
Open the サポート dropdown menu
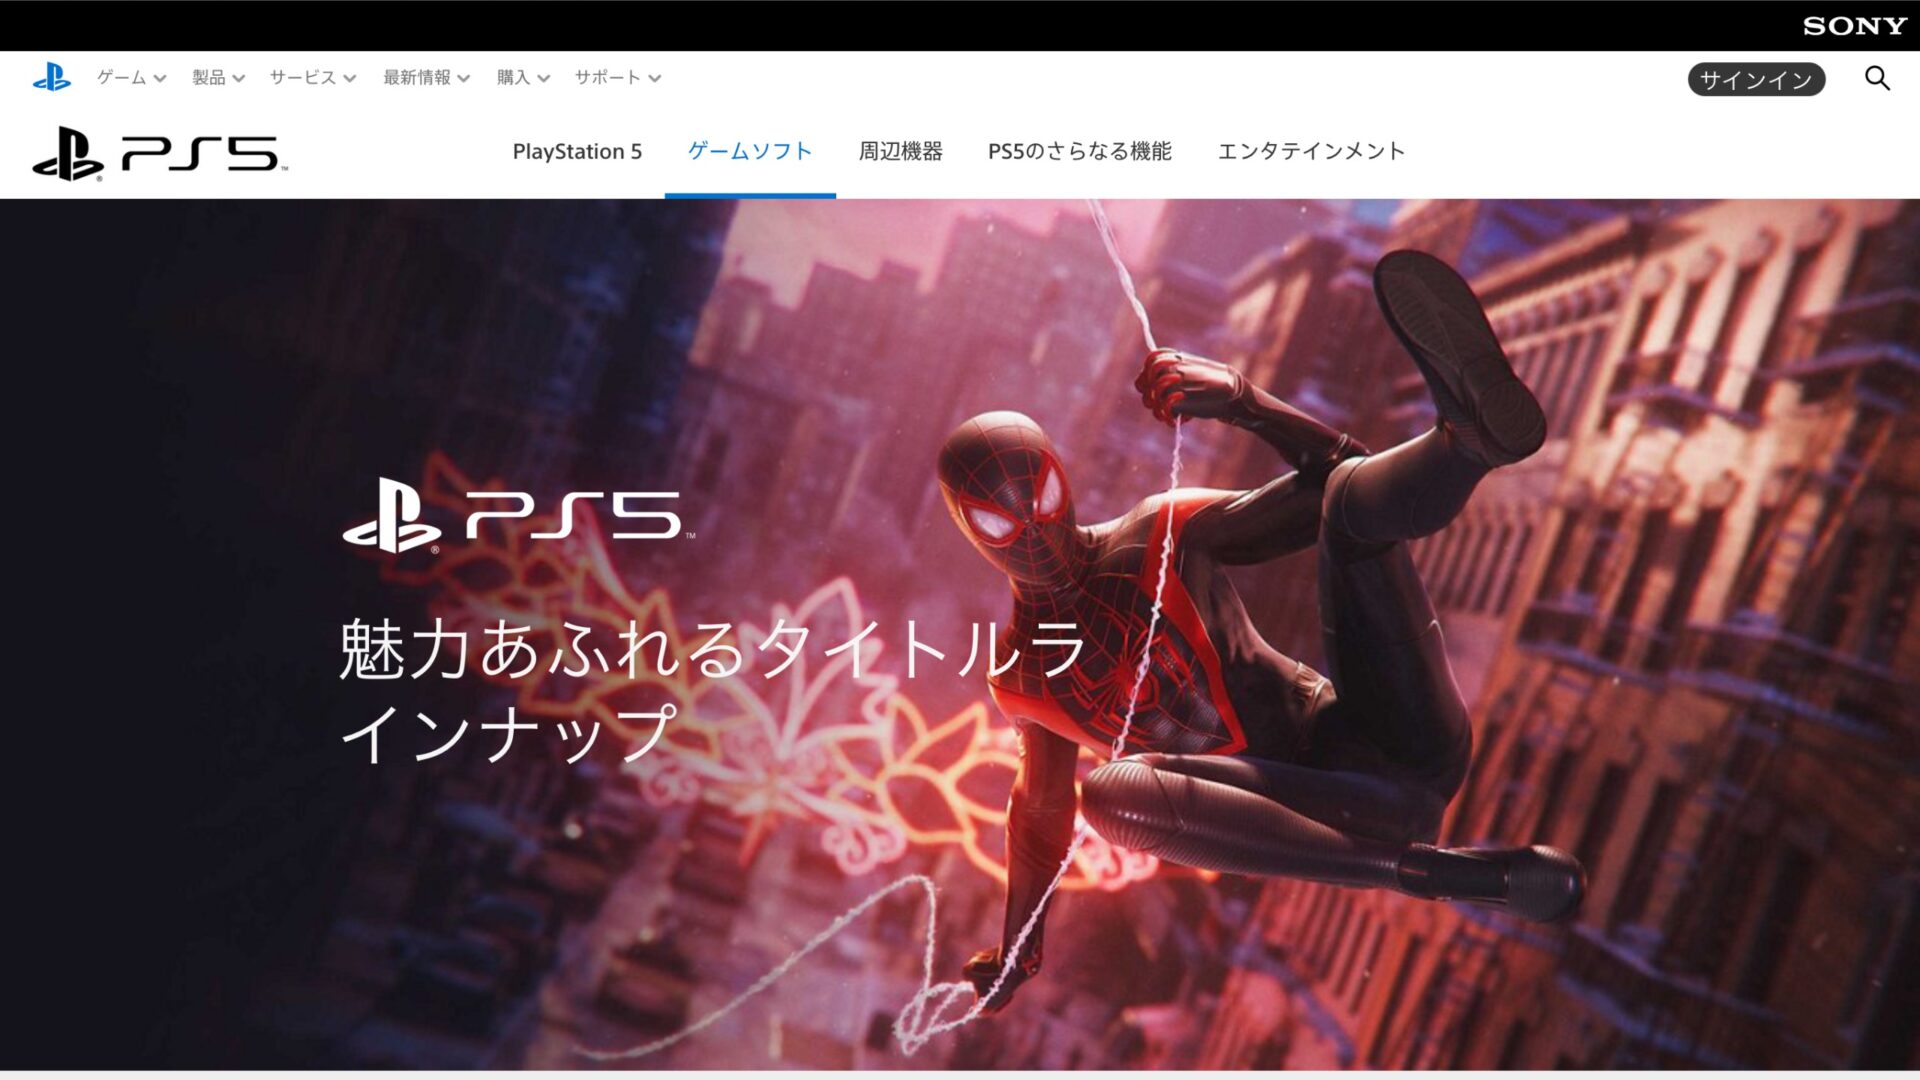[617, 78]
